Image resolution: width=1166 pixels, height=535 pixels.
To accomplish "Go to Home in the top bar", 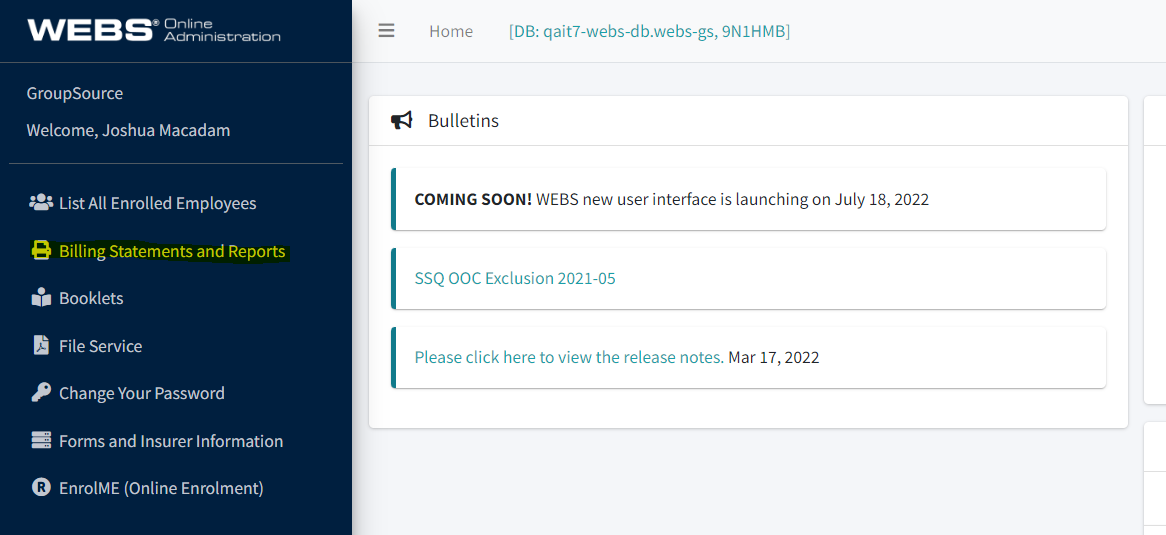I will [x=451, y=31].
